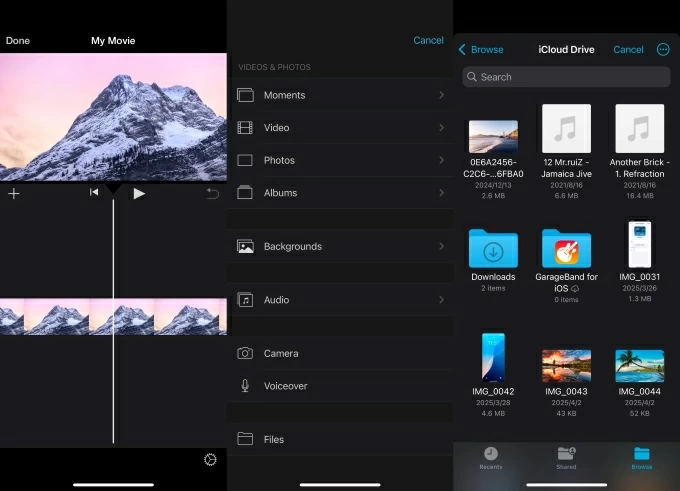Play the movie preview
Viewport: 680px width, 491px height.
[139, 193]
